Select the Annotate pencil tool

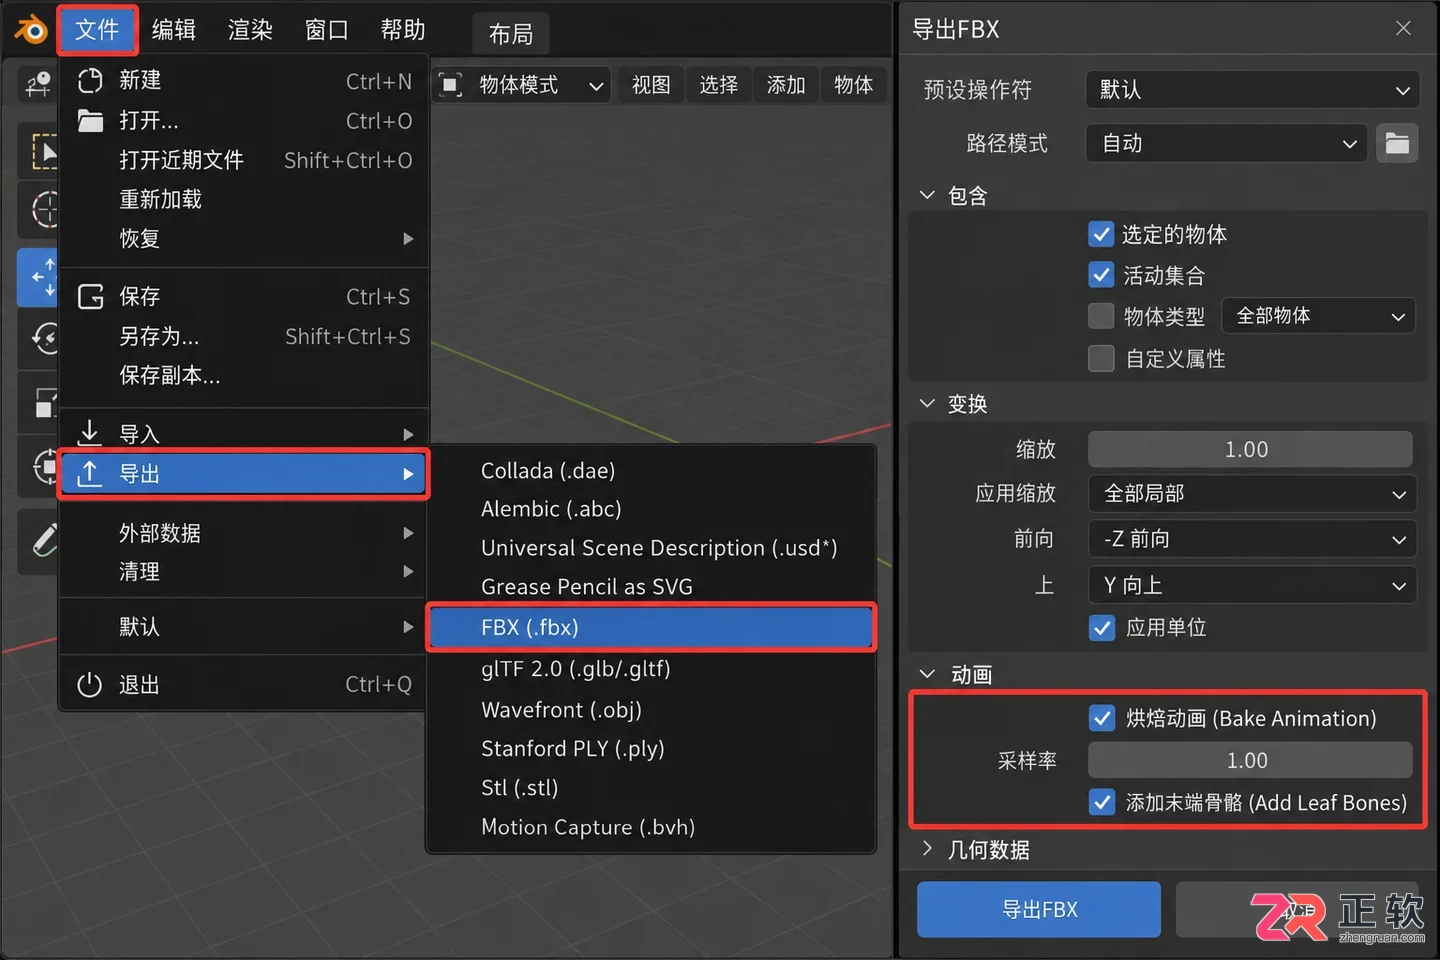pyautogui.click(x=40, y=540)
